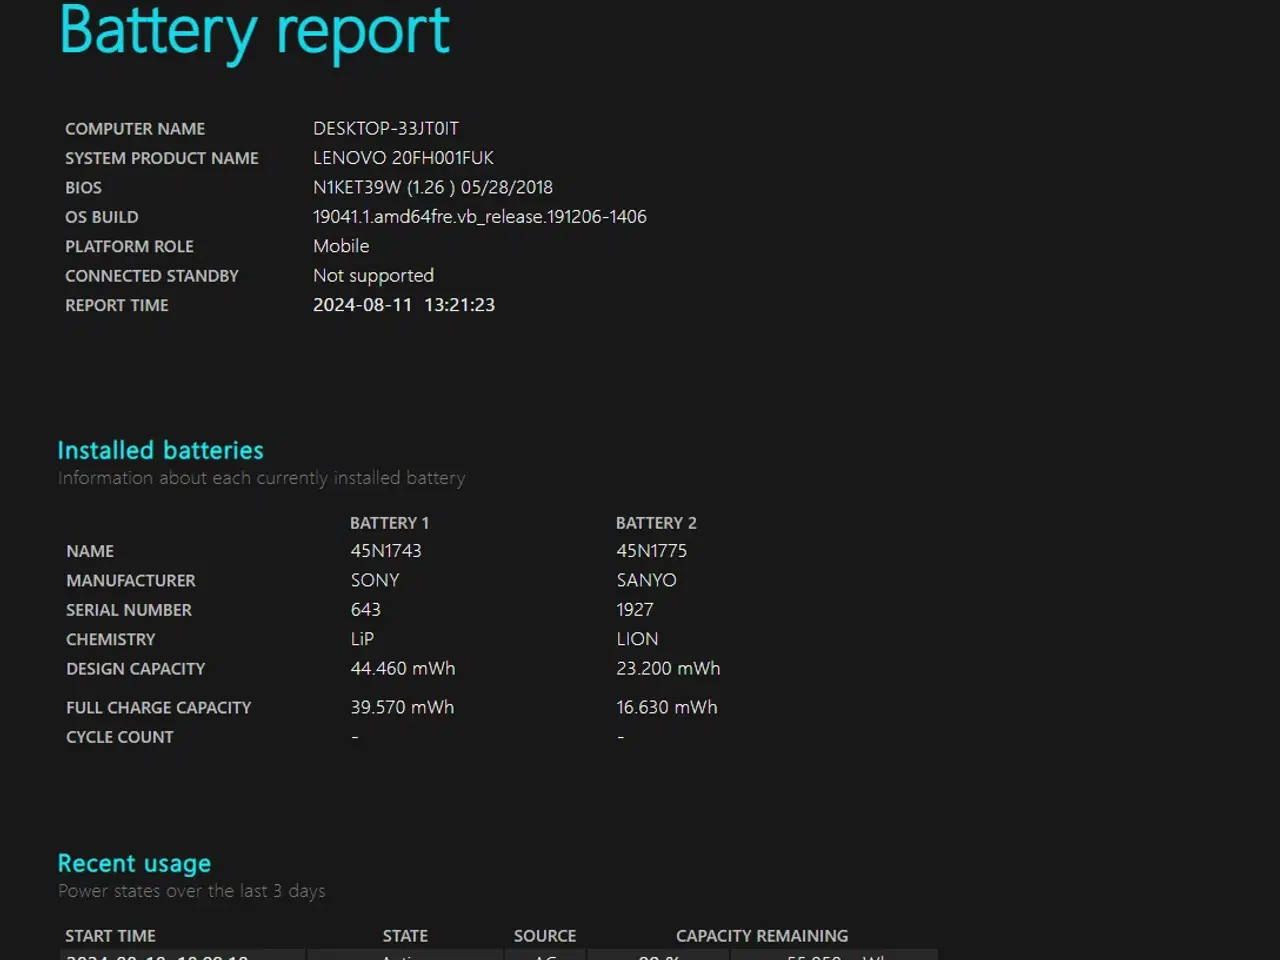Click the START TIME column header
Viewport: 1280px width, 960px height.
[x=110, y=936]
